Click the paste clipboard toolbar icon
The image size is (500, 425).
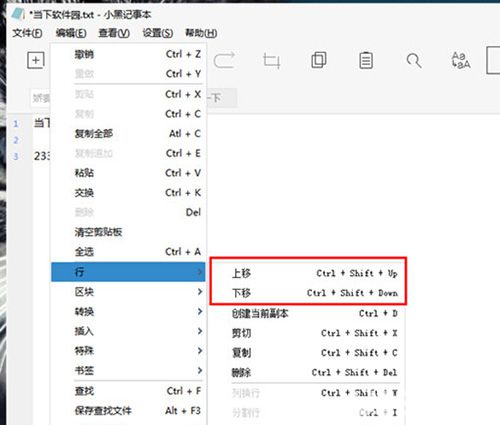coord(366,60)
